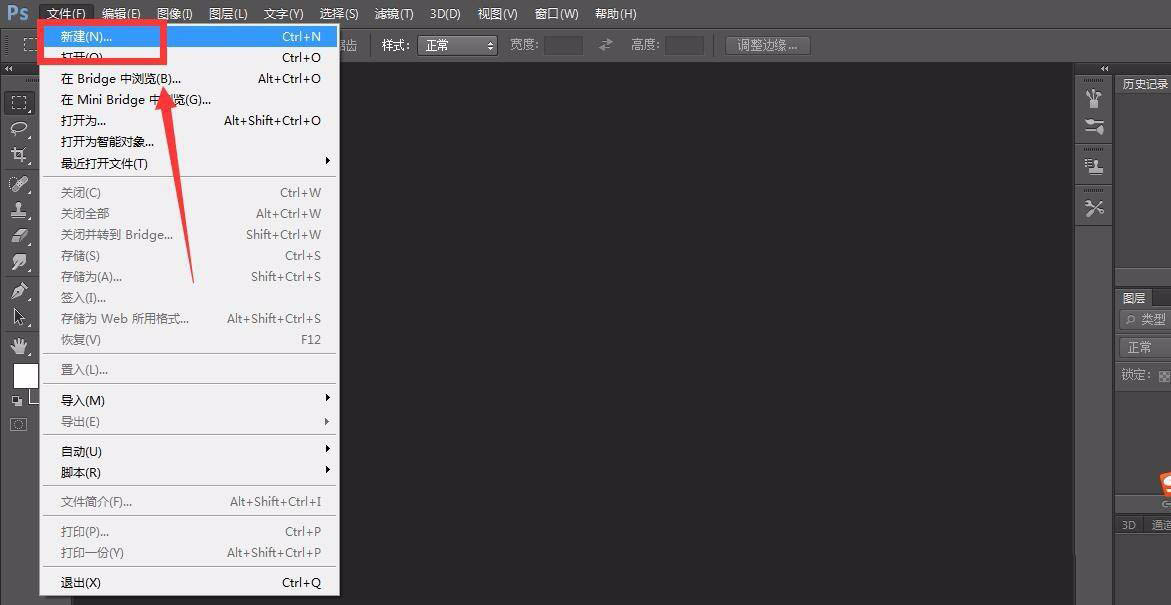The width and height of the screenshot is (1171, 605).
Task: Select the Lasso tool
Action: point(19,128)
